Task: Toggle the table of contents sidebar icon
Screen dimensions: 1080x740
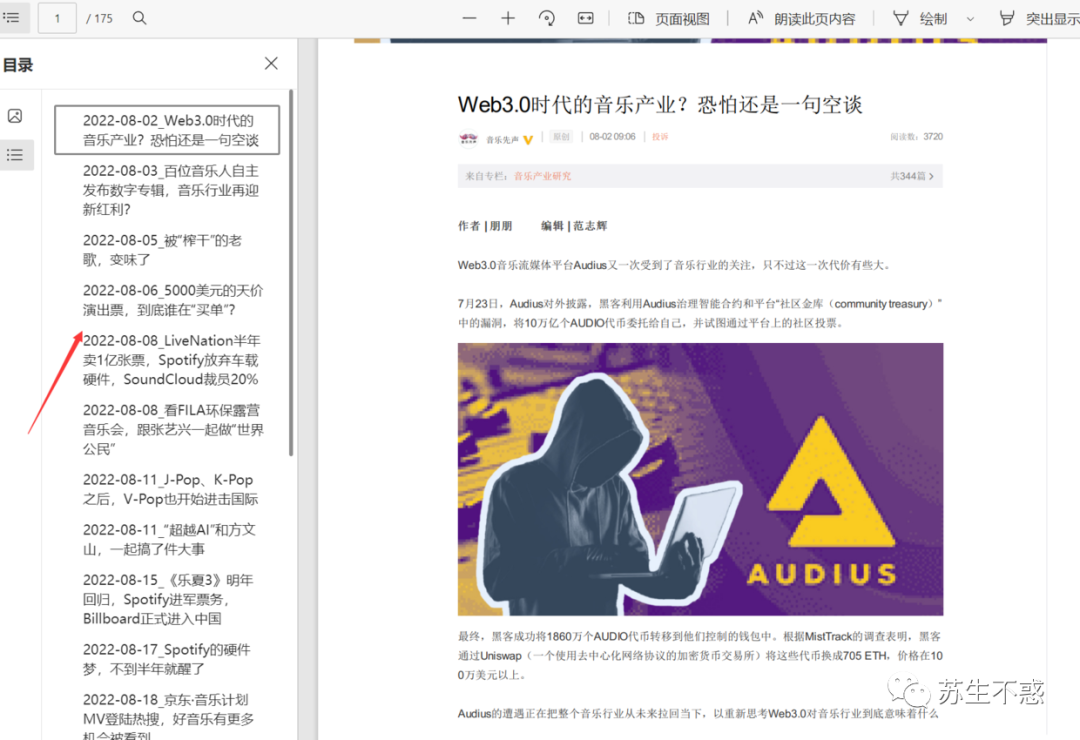Action: [x=12, y=18]
